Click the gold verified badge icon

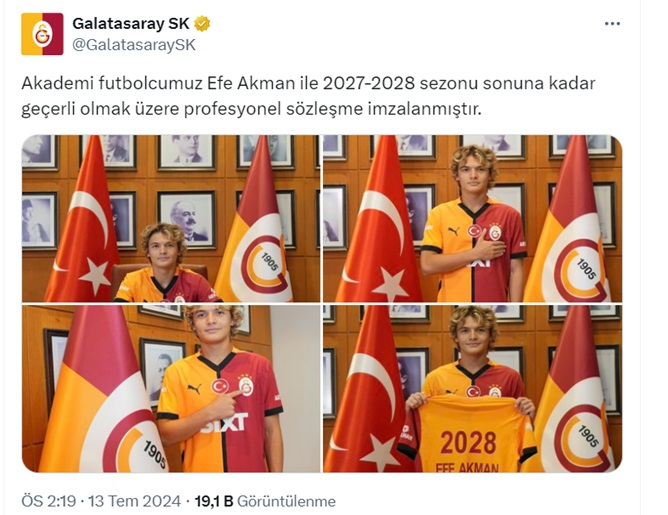click(x=202, y=24)
